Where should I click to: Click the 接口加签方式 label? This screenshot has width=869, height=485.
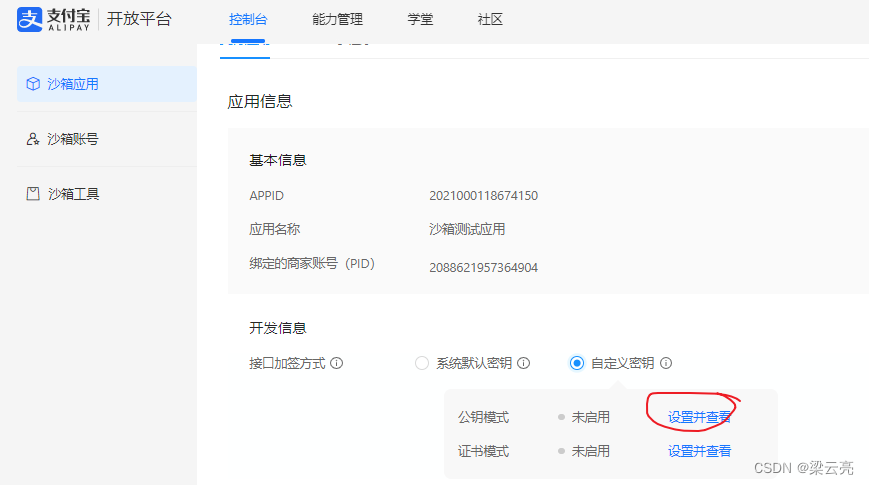click(287, 363)
